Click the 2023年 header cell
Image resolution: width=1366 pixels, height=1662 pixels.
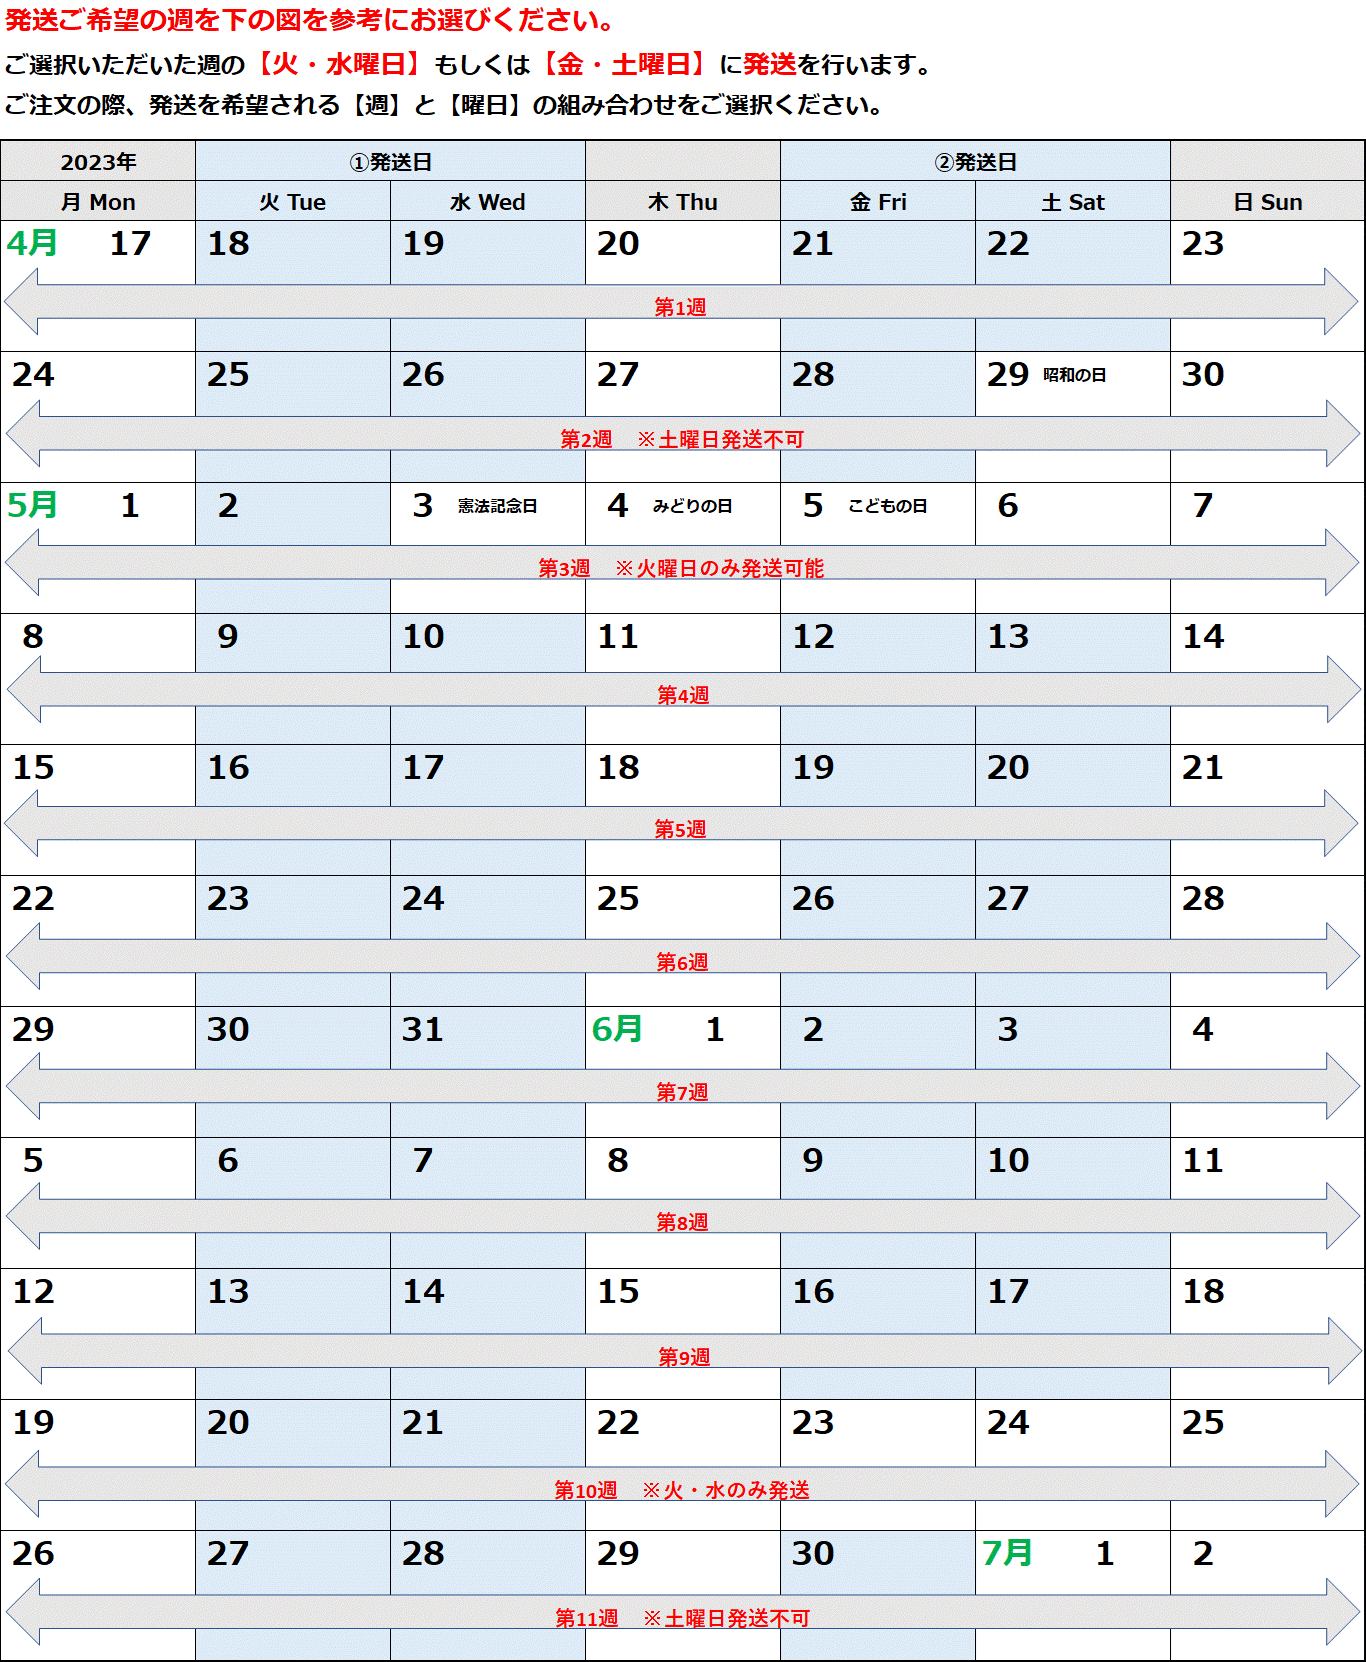coord(98,161)
